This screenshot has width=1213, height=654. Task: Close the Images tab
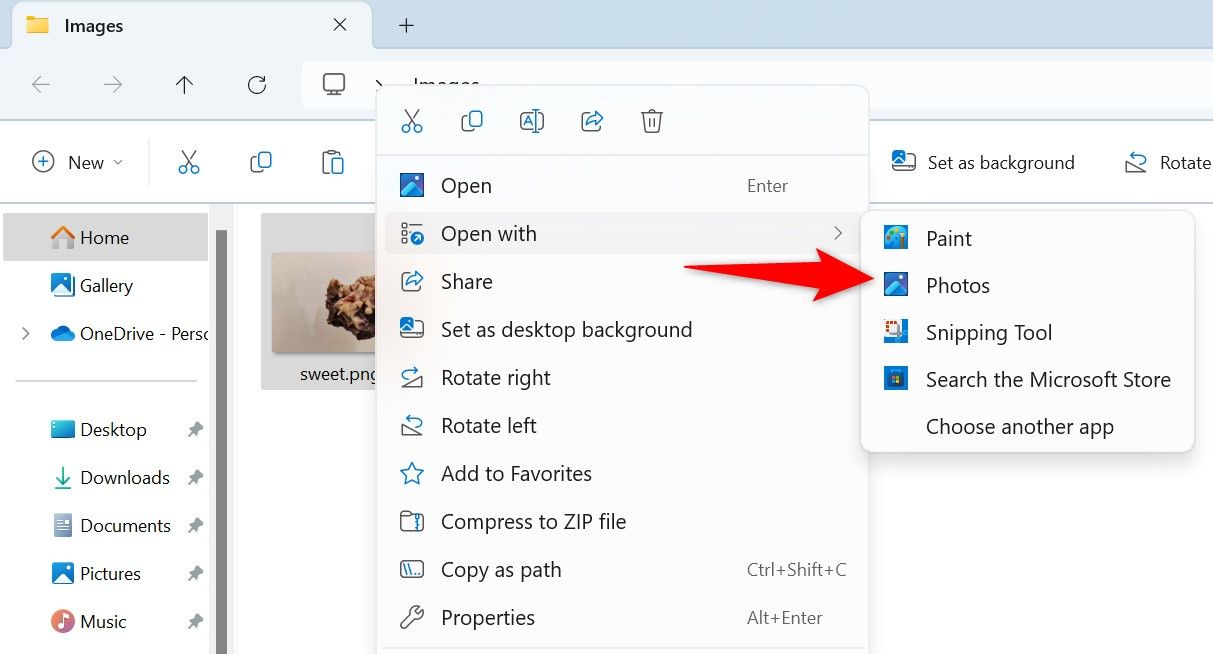(340, 25)
